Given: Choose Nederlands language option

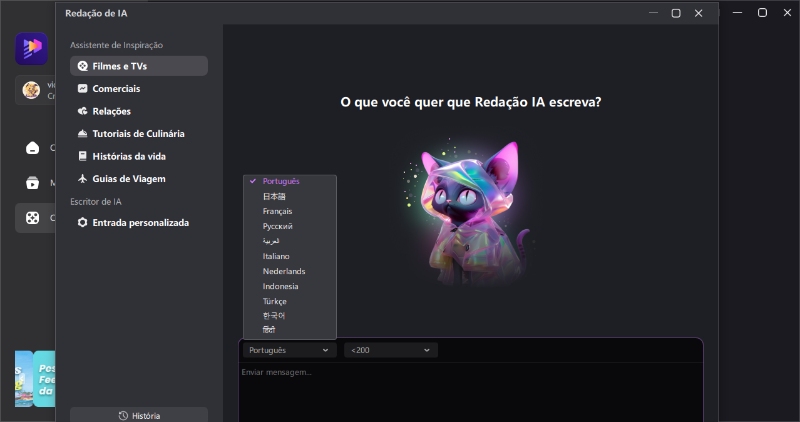Looking at the screenshot, I should [x=284, y=272].
